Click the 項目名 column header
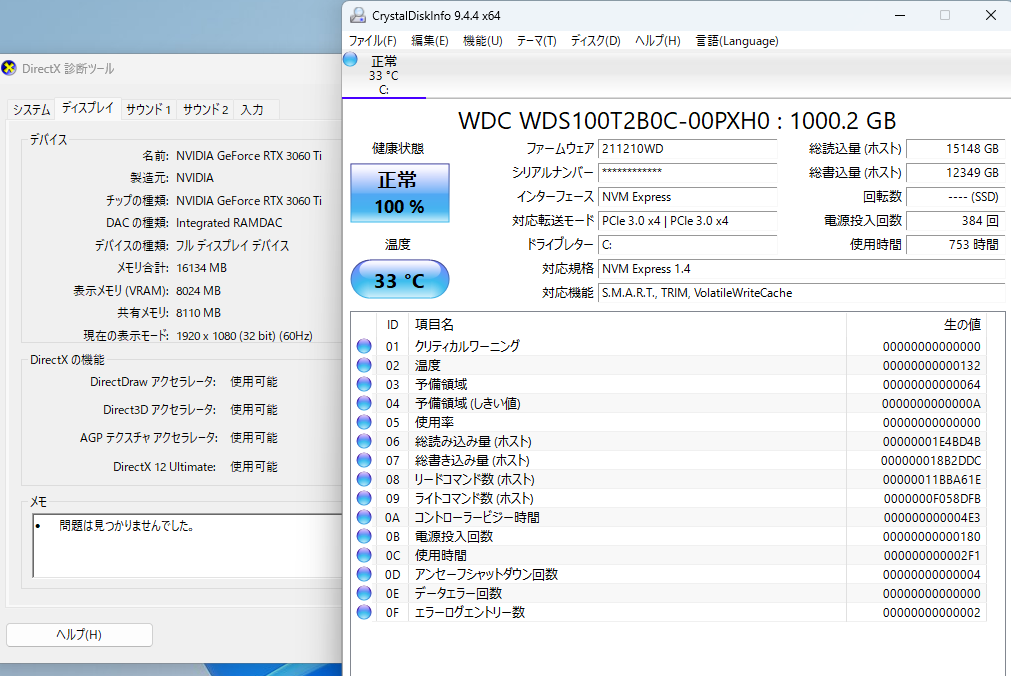 coord(627,324)
